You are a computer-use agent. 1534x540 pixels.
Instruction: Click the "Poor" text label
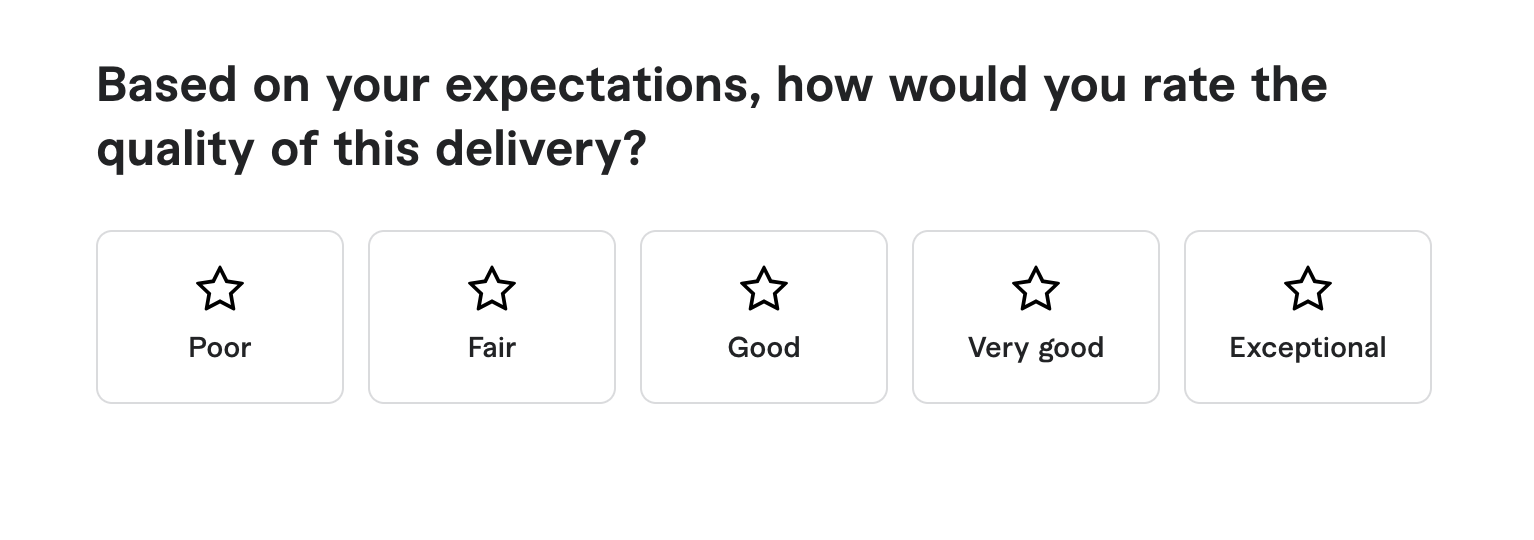point(220,348)
